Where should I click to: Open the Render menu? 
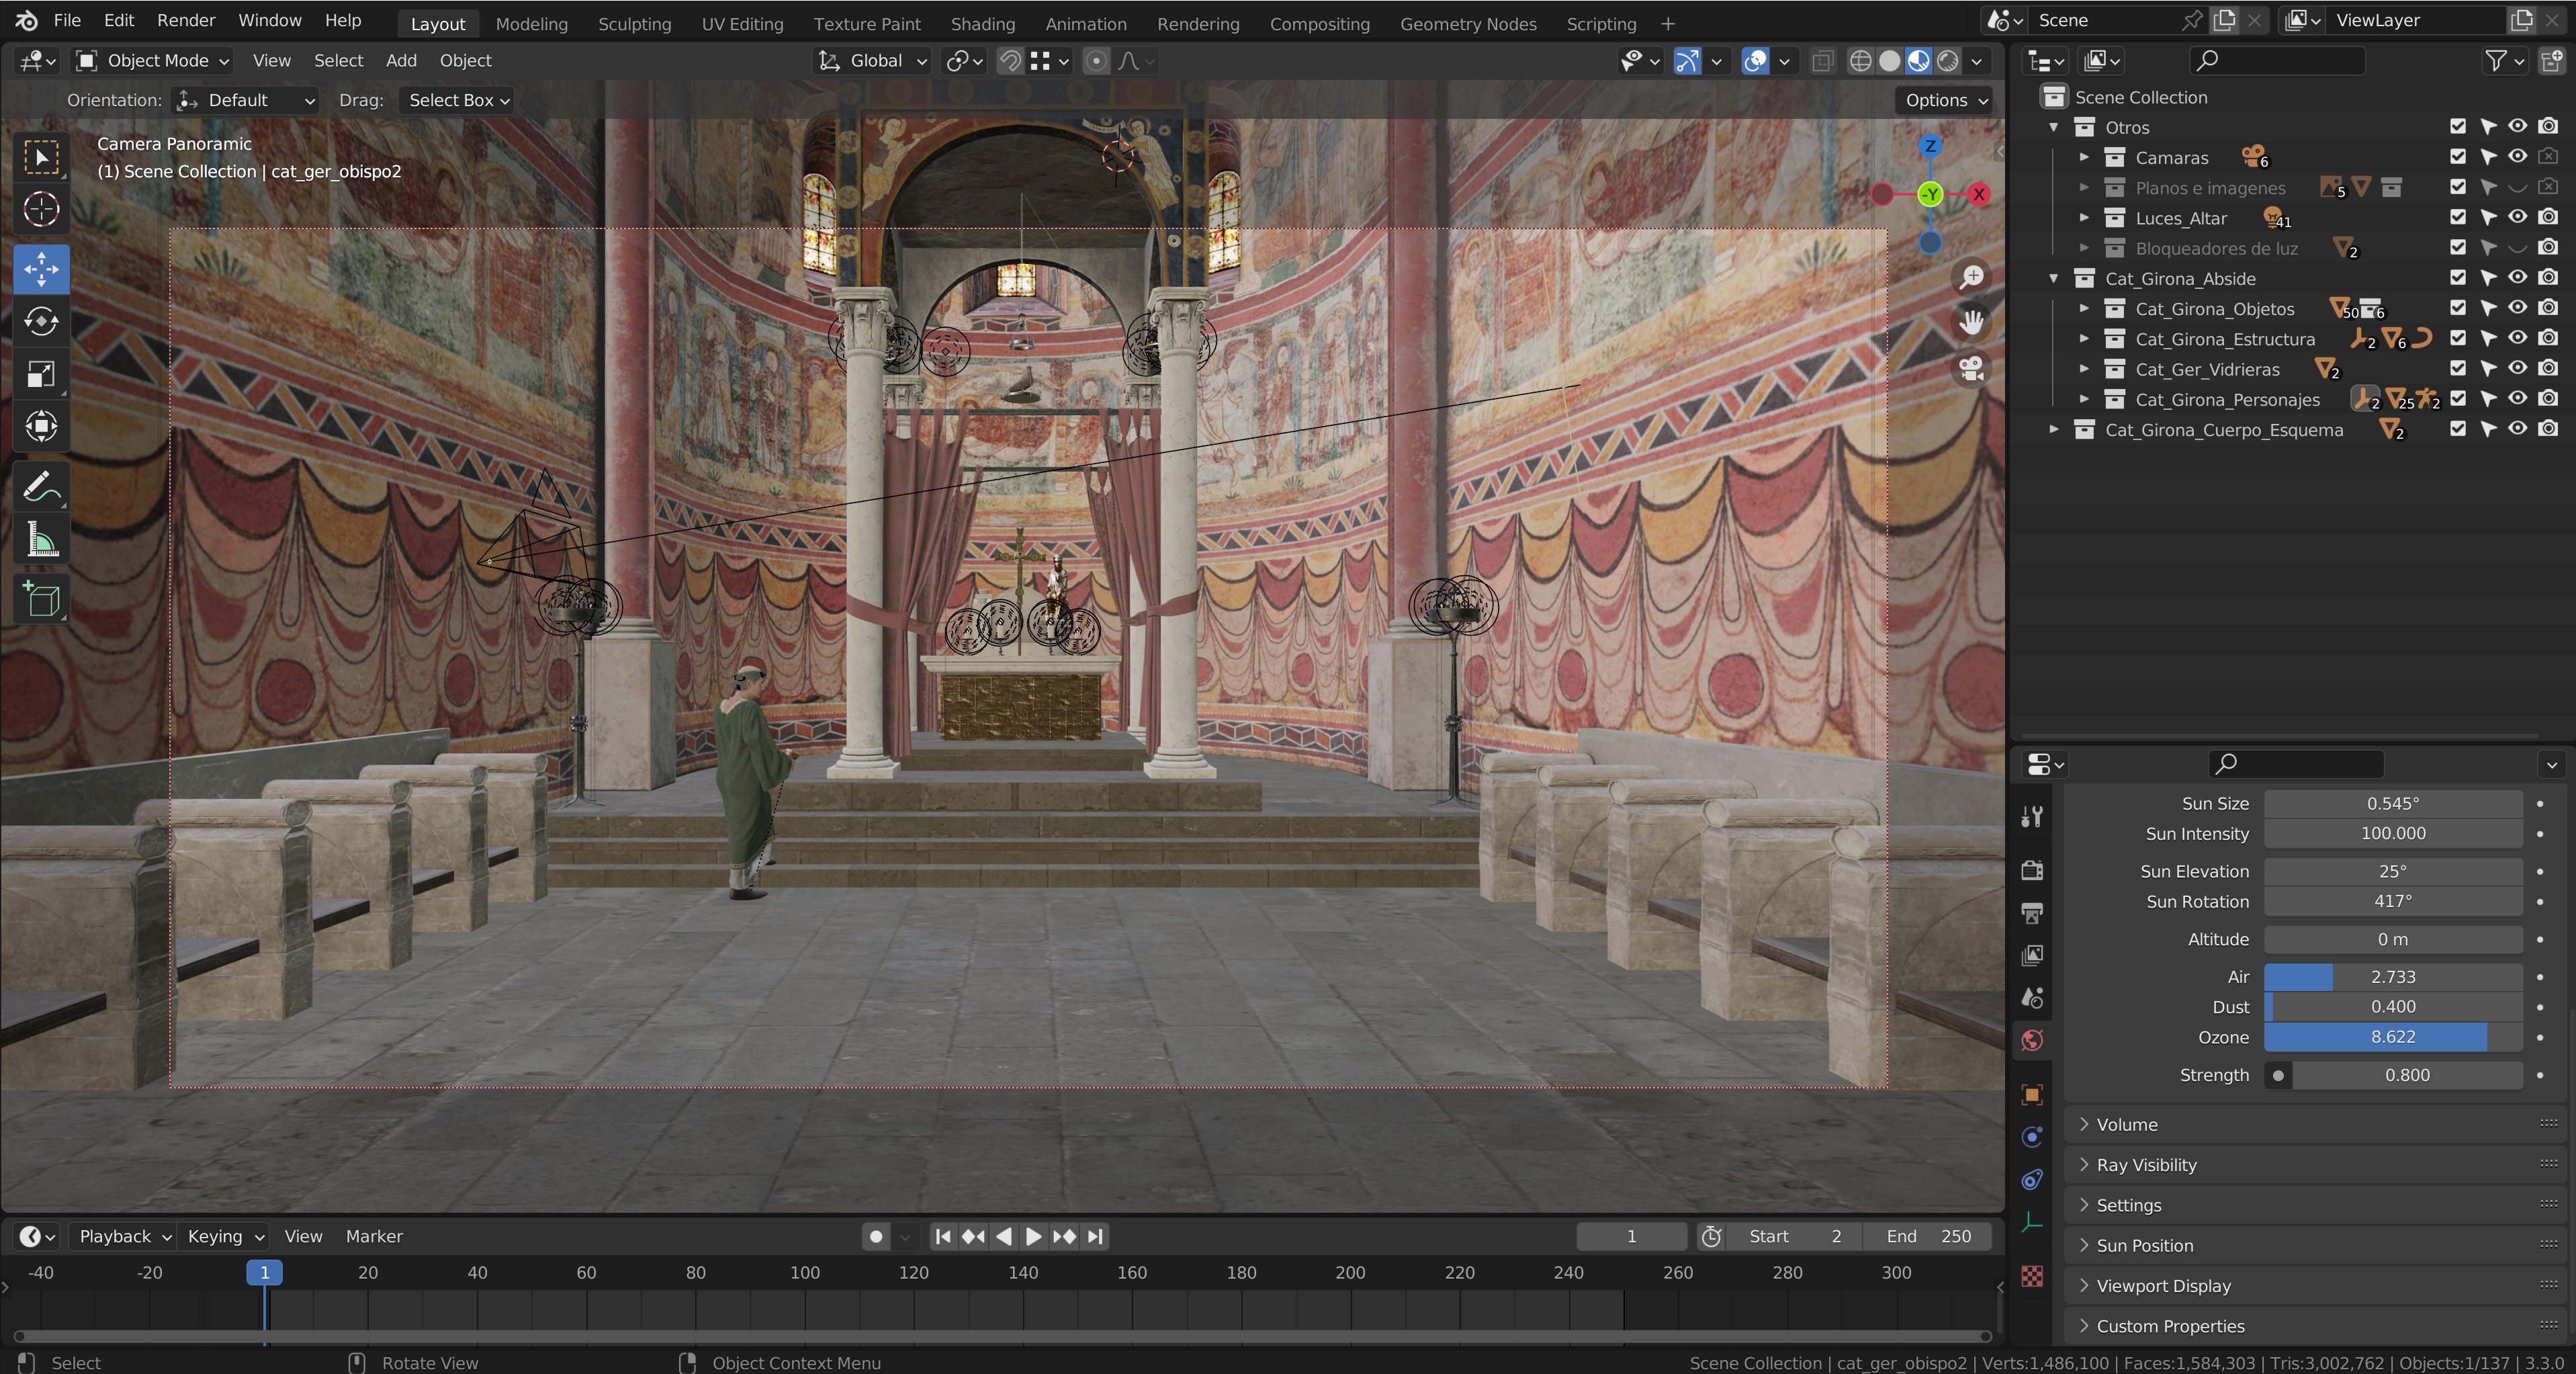click(x=185, y=20)
